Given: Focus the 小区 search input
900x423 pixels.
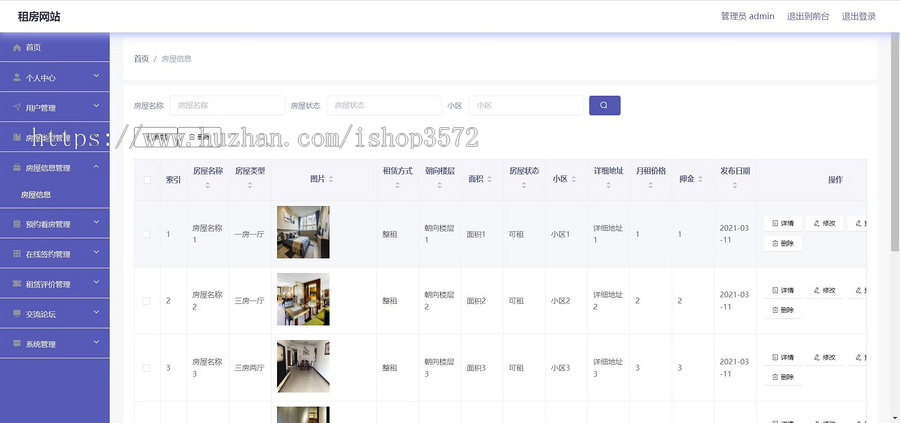Looking at the screenshot, I should coord(526,106).
